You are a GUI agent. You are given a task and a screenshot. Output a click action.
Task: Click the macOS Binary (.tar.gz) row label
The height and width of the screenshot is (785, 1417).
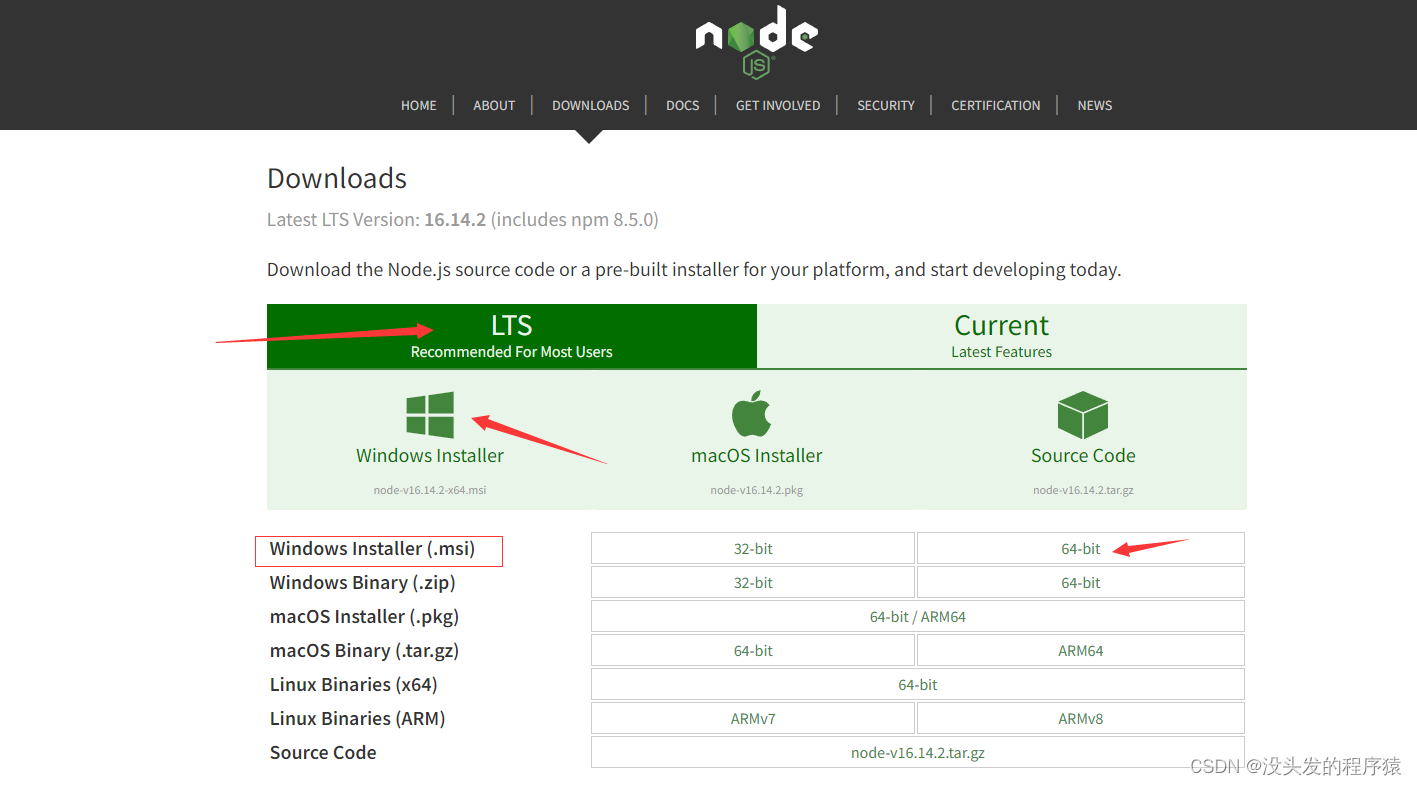coord(364,650)
